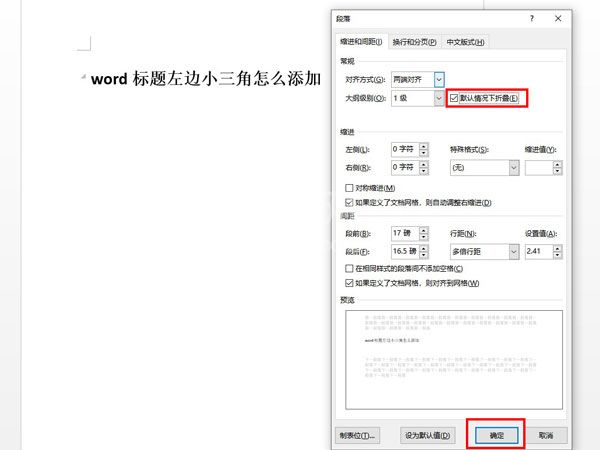This screenshot has width=600, height=450.
Task: Close the paragraph dialog with X
Action: coord(558,18)
